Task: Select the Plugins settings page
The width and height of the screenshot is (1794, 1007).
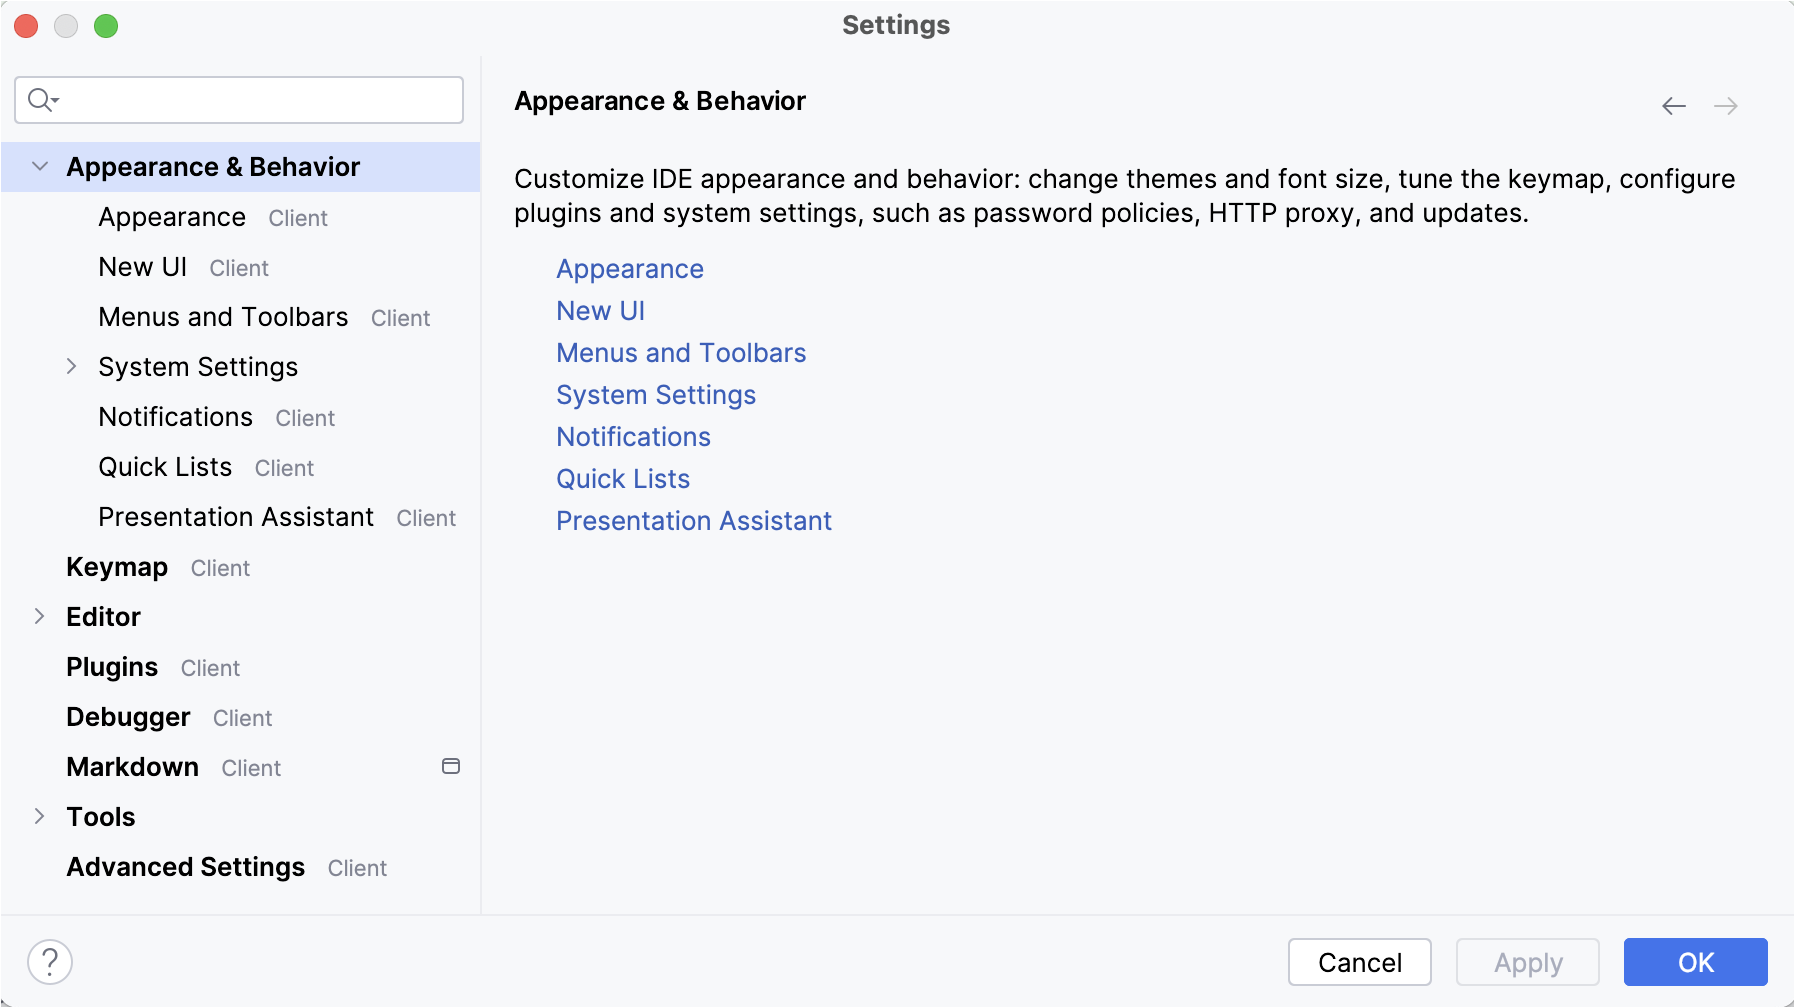Action: [x=111, y=666]
